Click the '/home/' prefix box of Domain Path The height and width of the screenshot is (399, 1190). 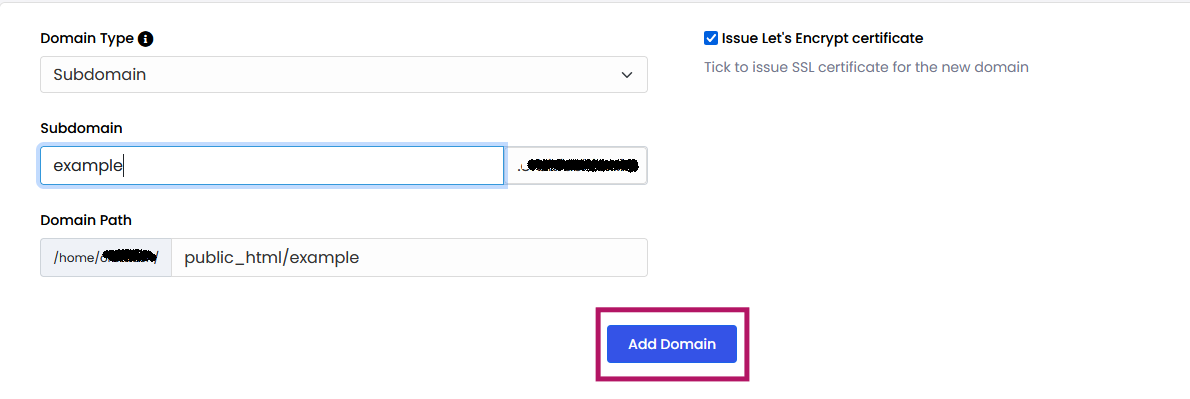tap(106, 258)
